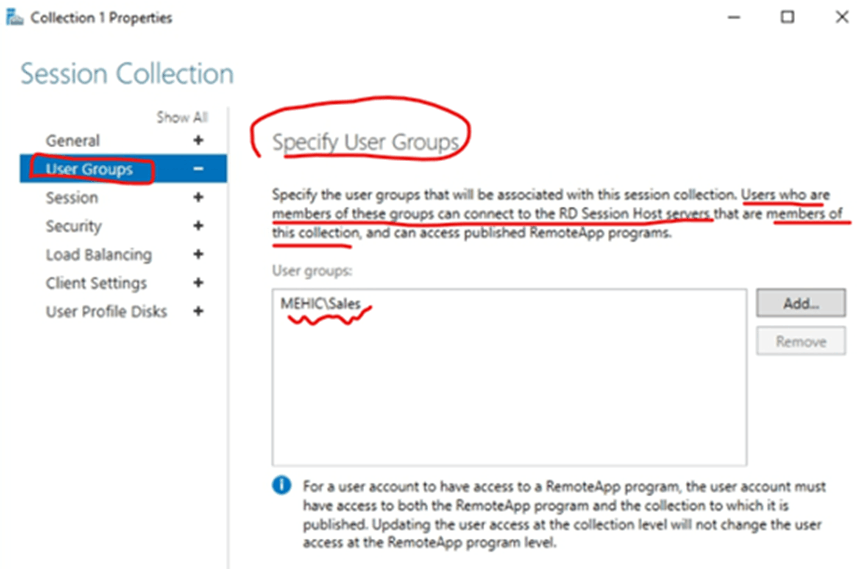Select MEHIC\Sales in the user groups list
The height and width of the screenshot is (569, 863).
[x=321, y=304]
